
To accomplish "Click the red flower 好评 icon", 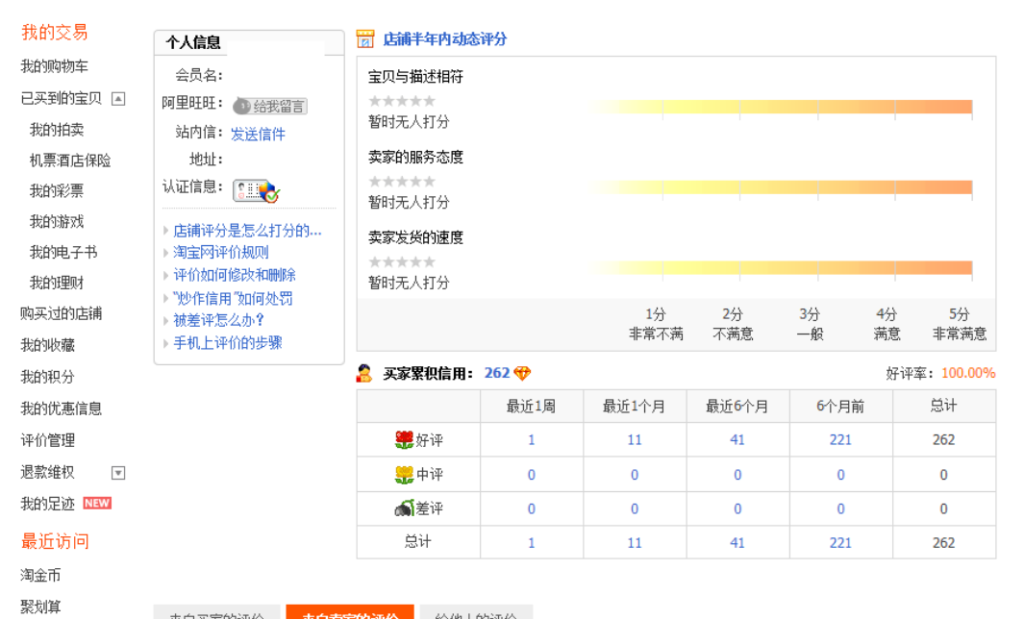I will pyautogui.click(x=404, y=440).
